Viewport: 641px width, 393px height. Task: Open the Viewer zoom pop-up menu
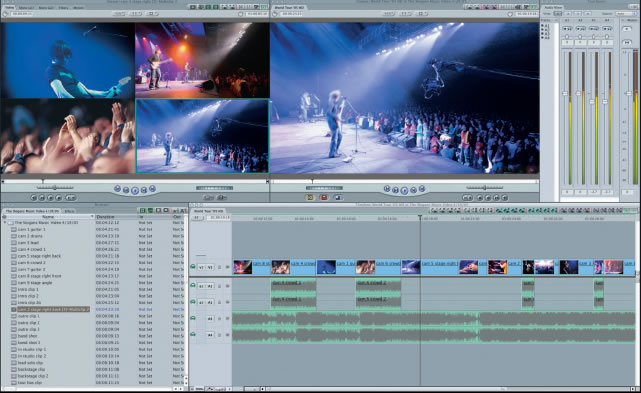tap(119, 13)
